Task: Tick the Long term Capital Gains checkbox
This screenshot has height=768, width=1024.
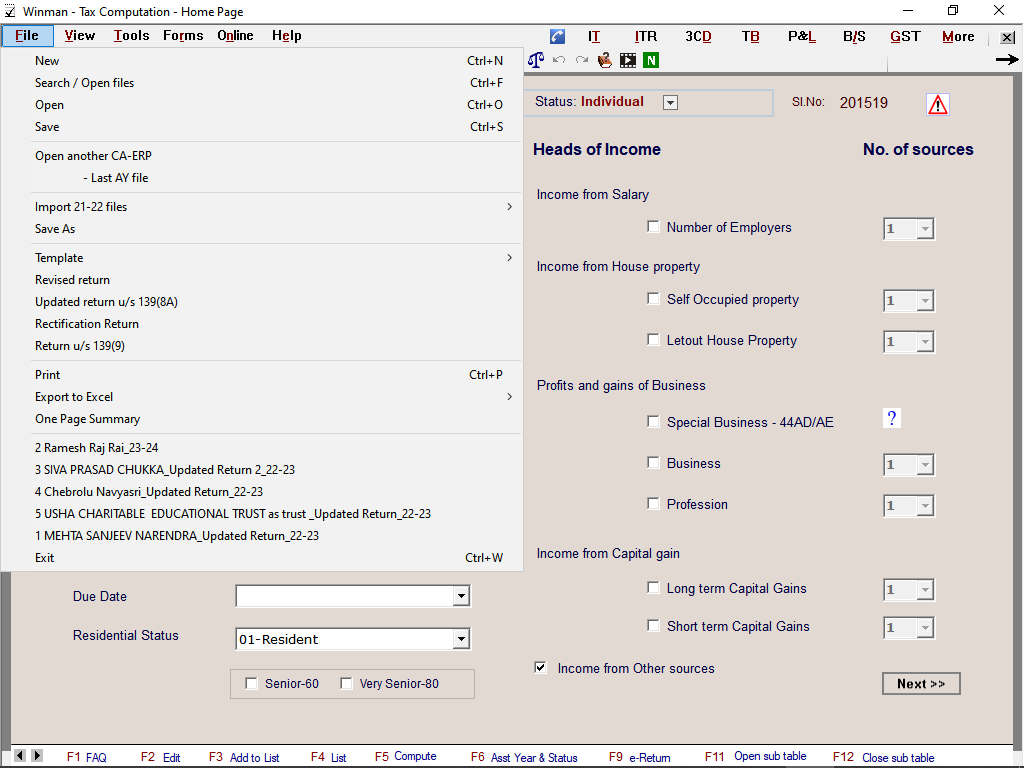Action: click(x=654, y=588)
